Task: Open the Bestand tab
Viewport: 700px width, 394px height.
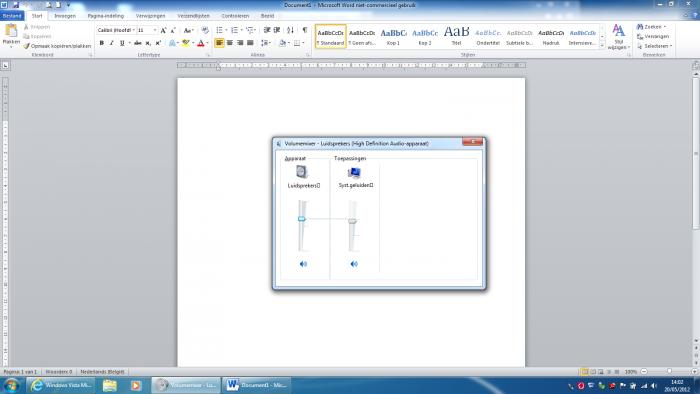Action: click(12, 16)
